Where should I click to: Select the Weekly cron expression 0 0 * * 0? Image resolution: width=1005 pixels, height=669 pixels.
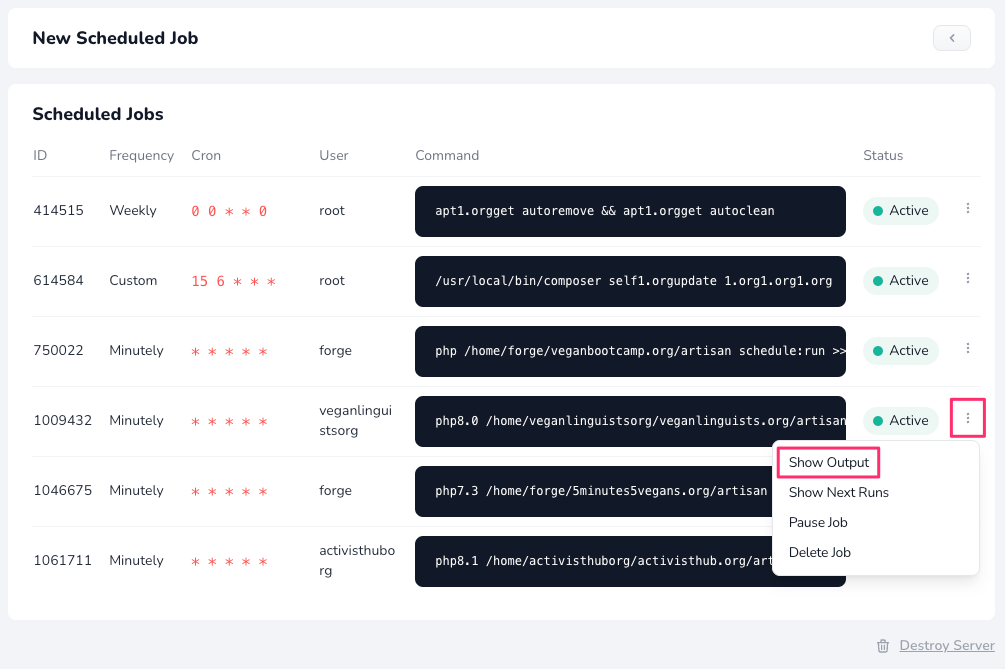click(x=228, y=210)
